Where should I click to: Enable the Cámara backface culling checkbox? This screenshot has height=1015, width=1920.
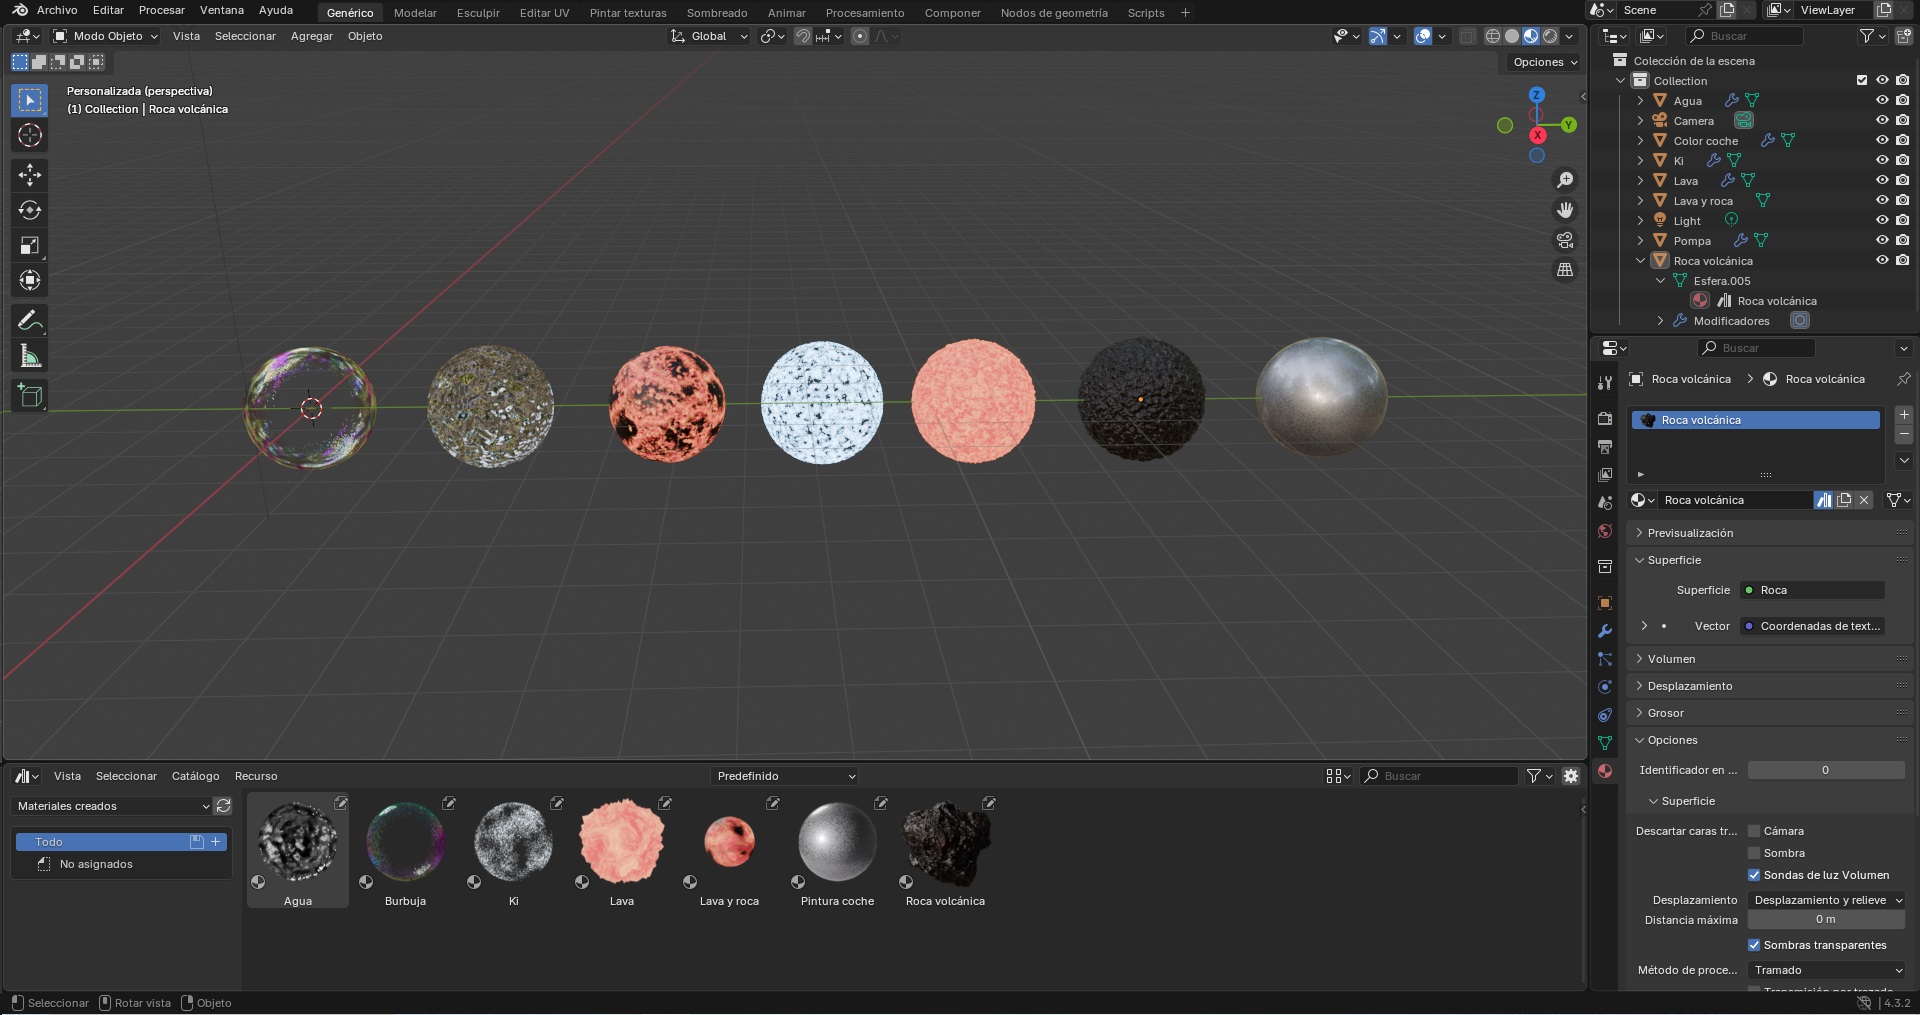pyautogui.click(x=1754, y=831)
